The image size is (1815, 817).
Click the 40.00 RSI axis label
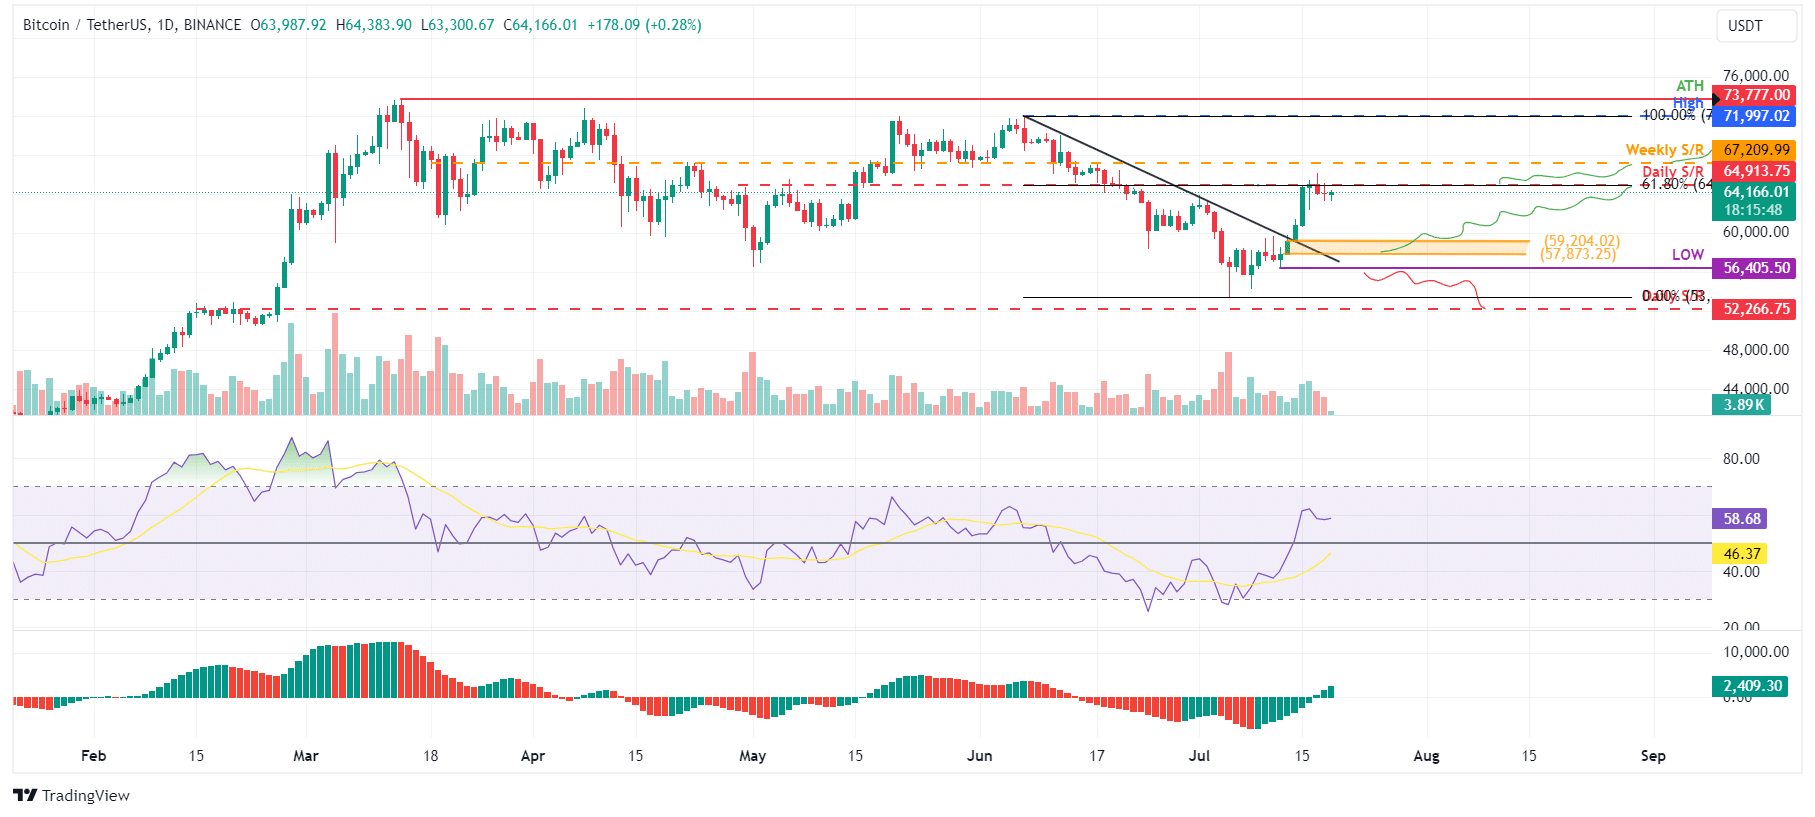[x=1741, y=572]
